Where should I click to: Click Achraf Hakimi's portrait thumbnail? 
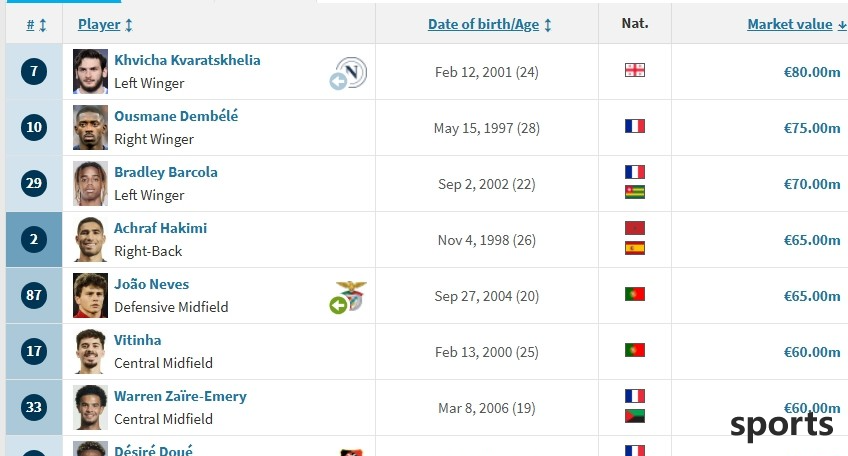(x=90, y=240)
